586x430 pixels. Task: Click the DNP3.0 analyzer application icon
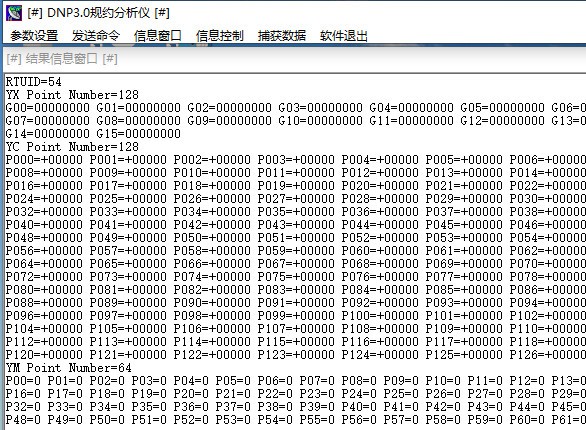(13, 13)
